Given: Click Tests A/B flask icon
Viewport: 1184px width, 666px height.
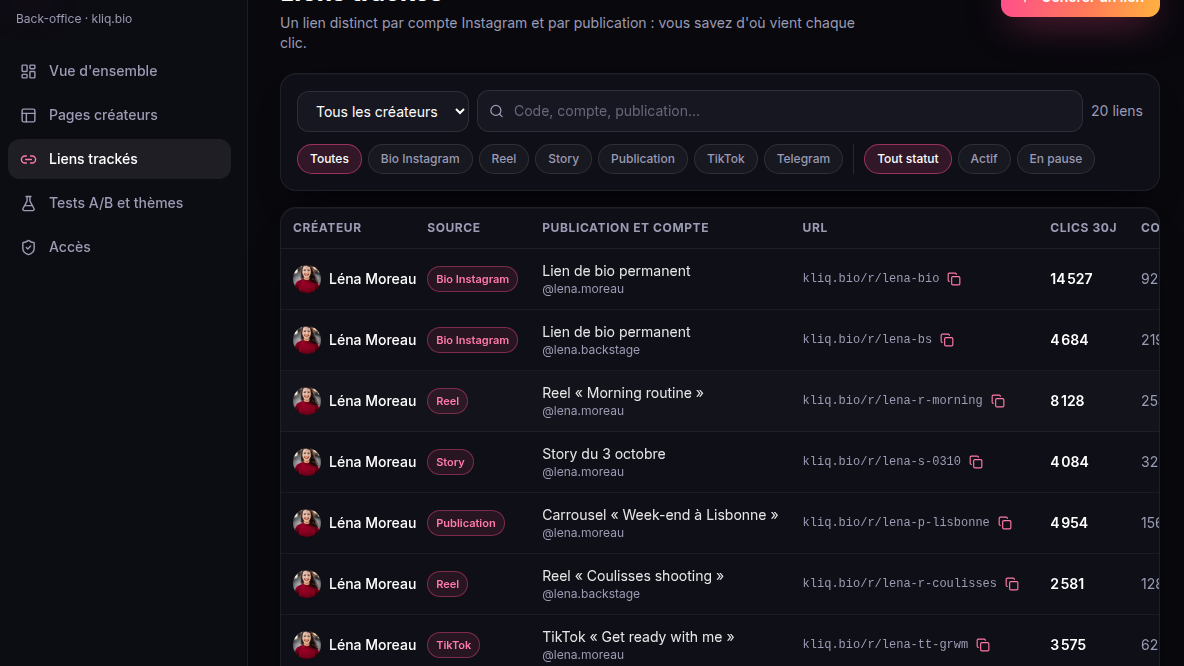Looking at the screenshot, I should [28, 203].
